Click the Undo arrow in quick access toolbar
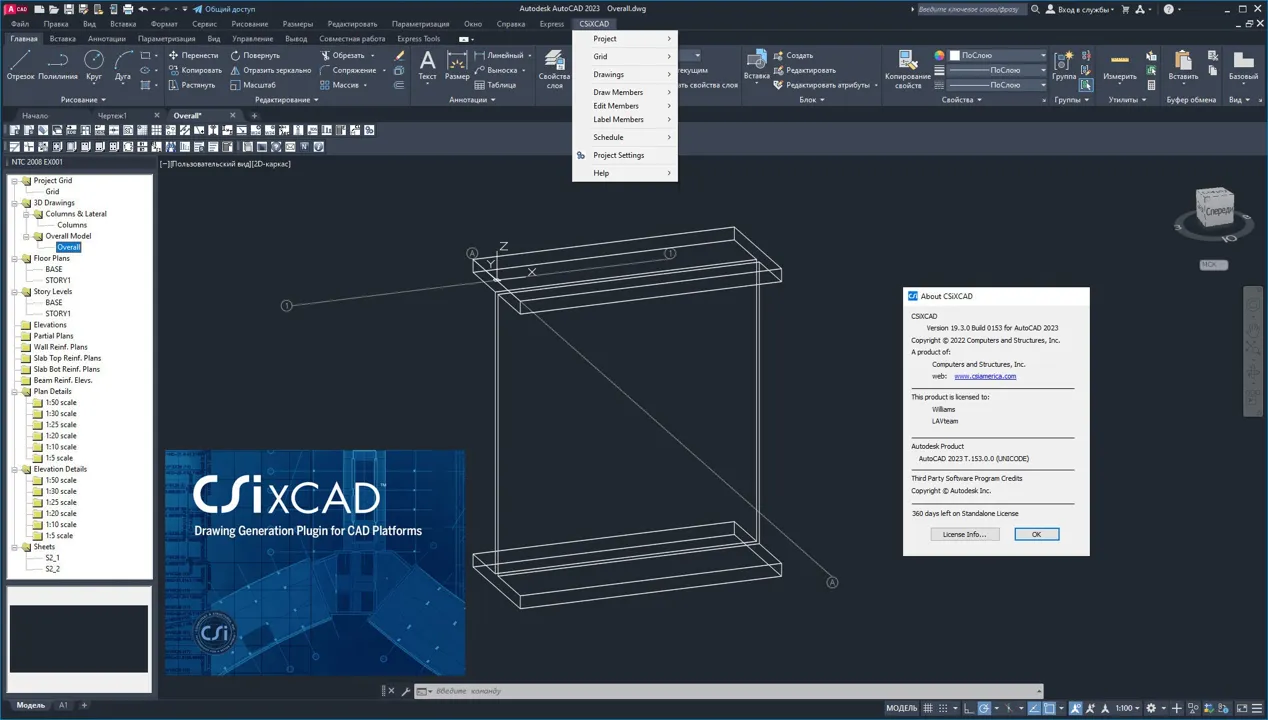Screen dimensions: 1268x720 click(x=144, y=9)
